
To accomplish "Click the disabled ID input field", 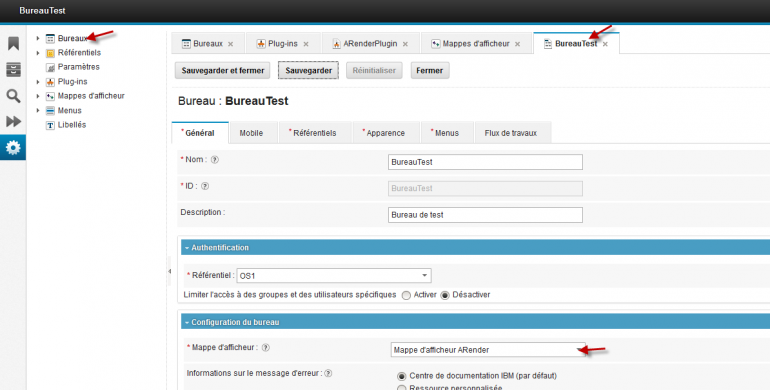I will click(485, 189).
